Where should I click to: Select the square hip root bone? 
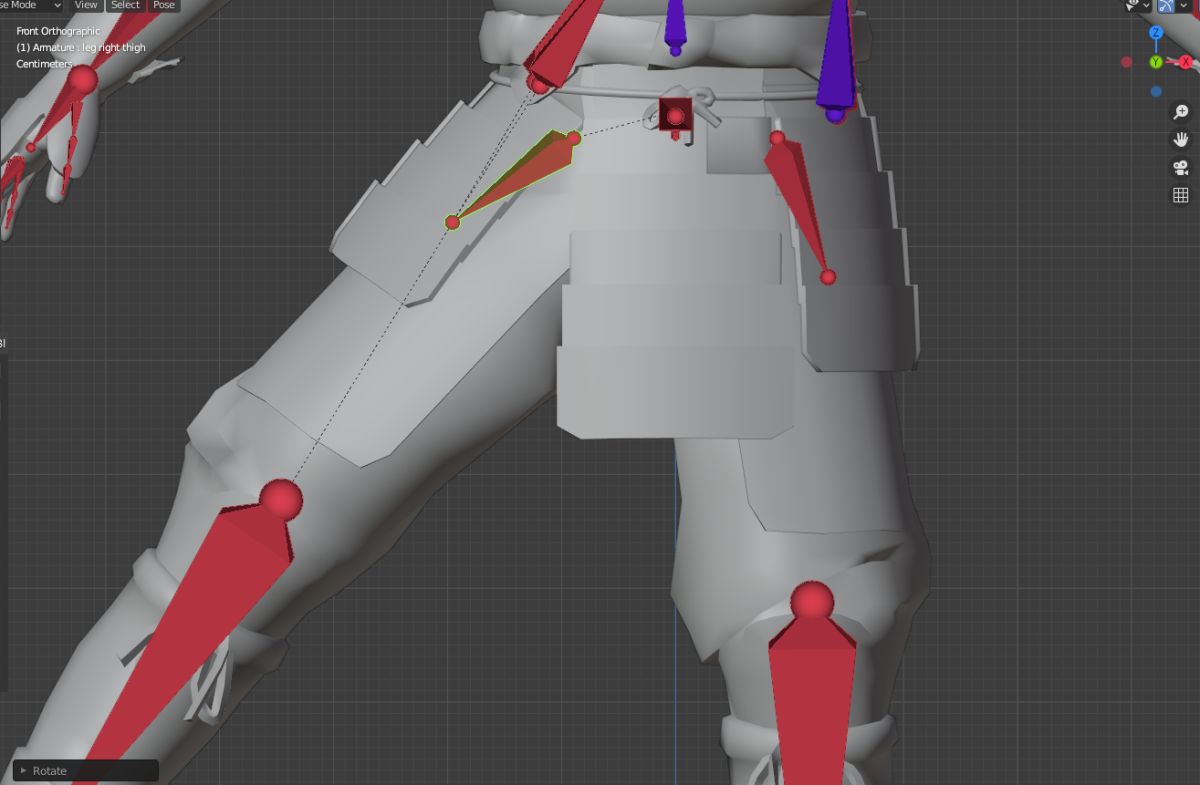[676, 117]
